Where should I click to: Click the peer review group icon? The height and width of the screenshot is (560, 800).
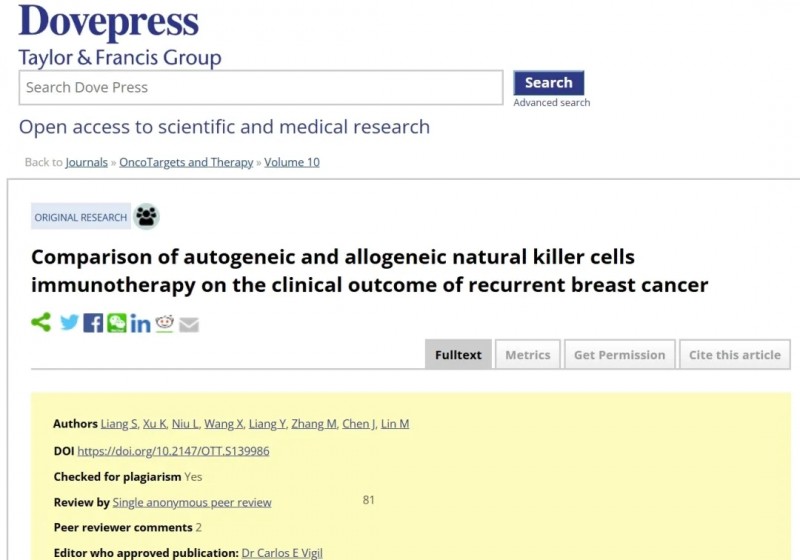(146, 216)
